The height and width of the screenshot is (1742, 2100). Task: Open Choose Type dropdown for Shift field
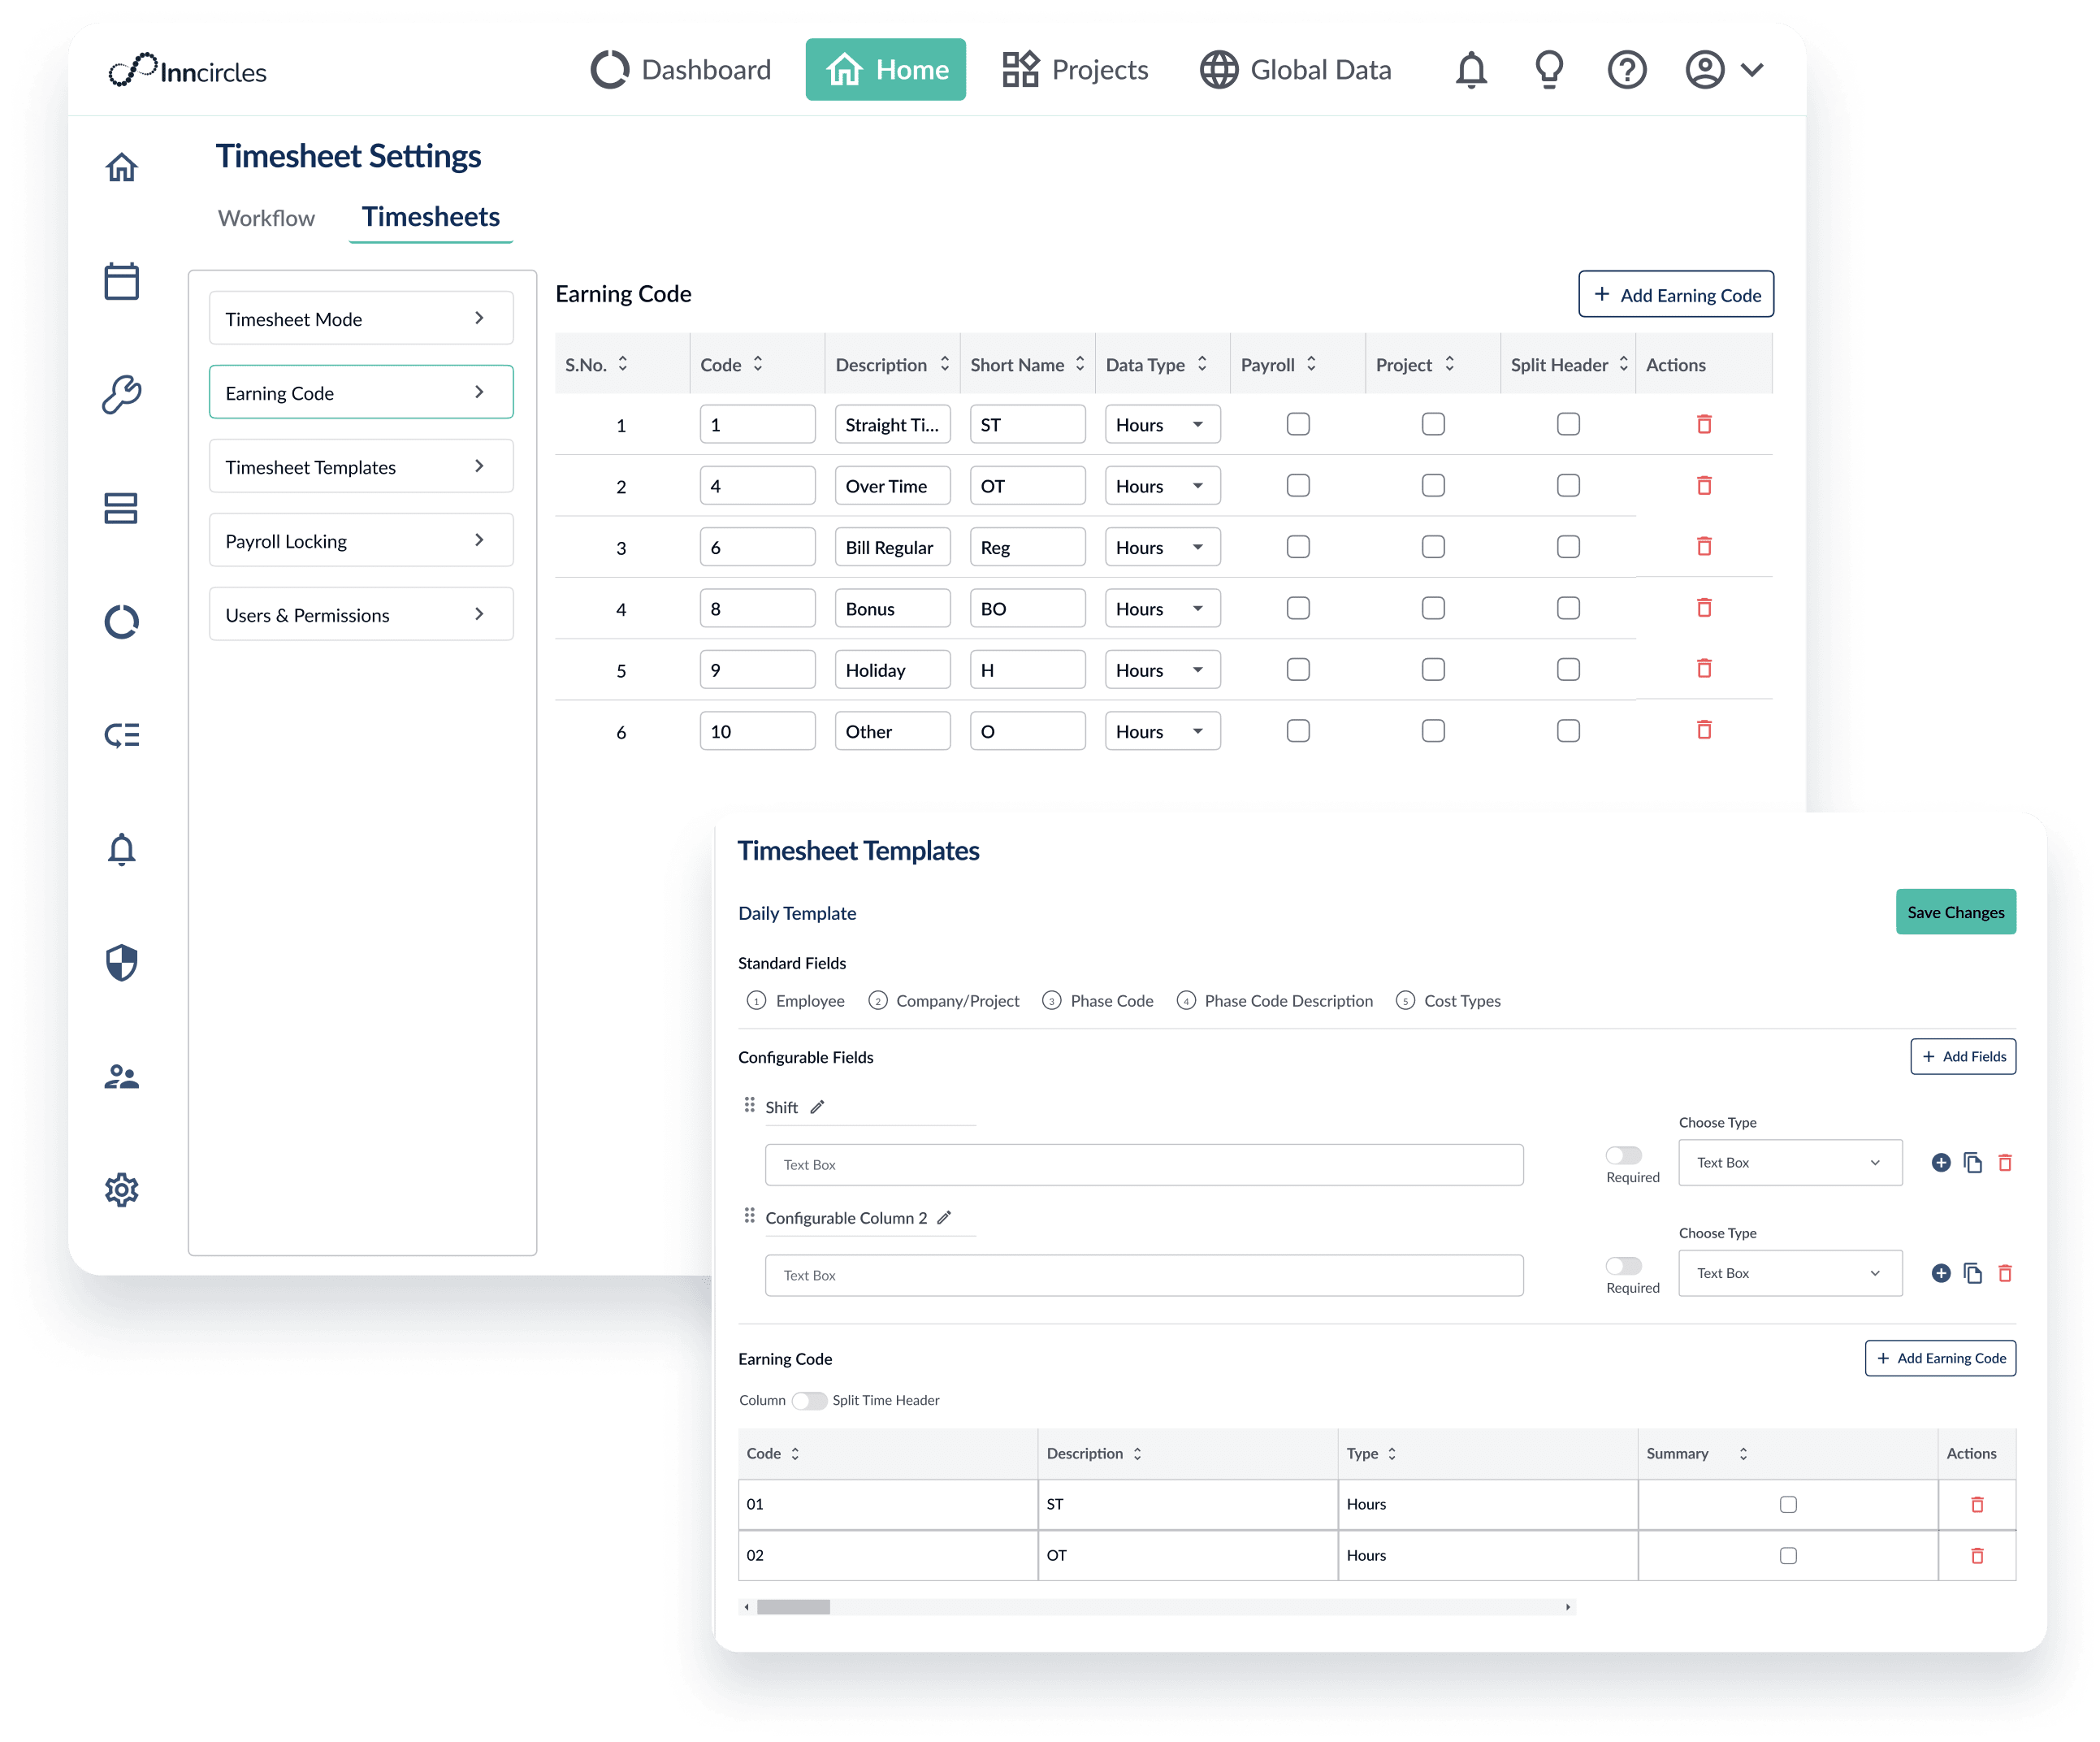pyautogui.click(x=1789, y=1163)
